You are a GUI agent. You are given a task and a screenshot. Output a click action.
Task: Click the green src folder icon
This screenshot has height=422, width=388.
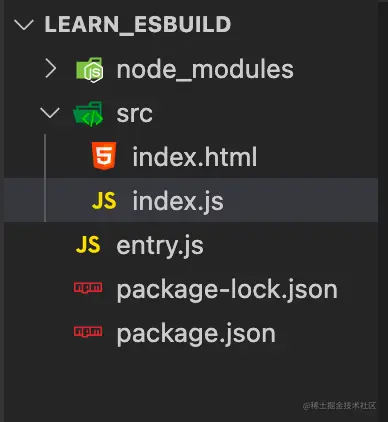[88, 114]
